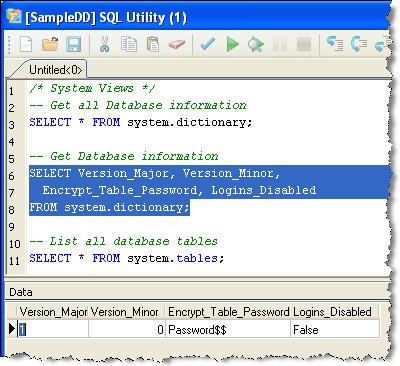Save the current SQL script

pos(74,44)
